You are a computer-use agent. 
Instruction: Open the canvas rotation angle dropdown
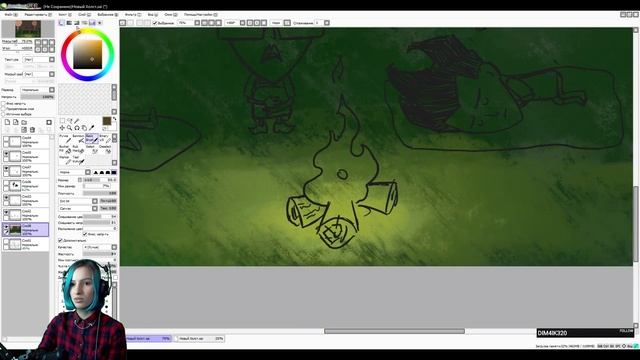point(242,23)
